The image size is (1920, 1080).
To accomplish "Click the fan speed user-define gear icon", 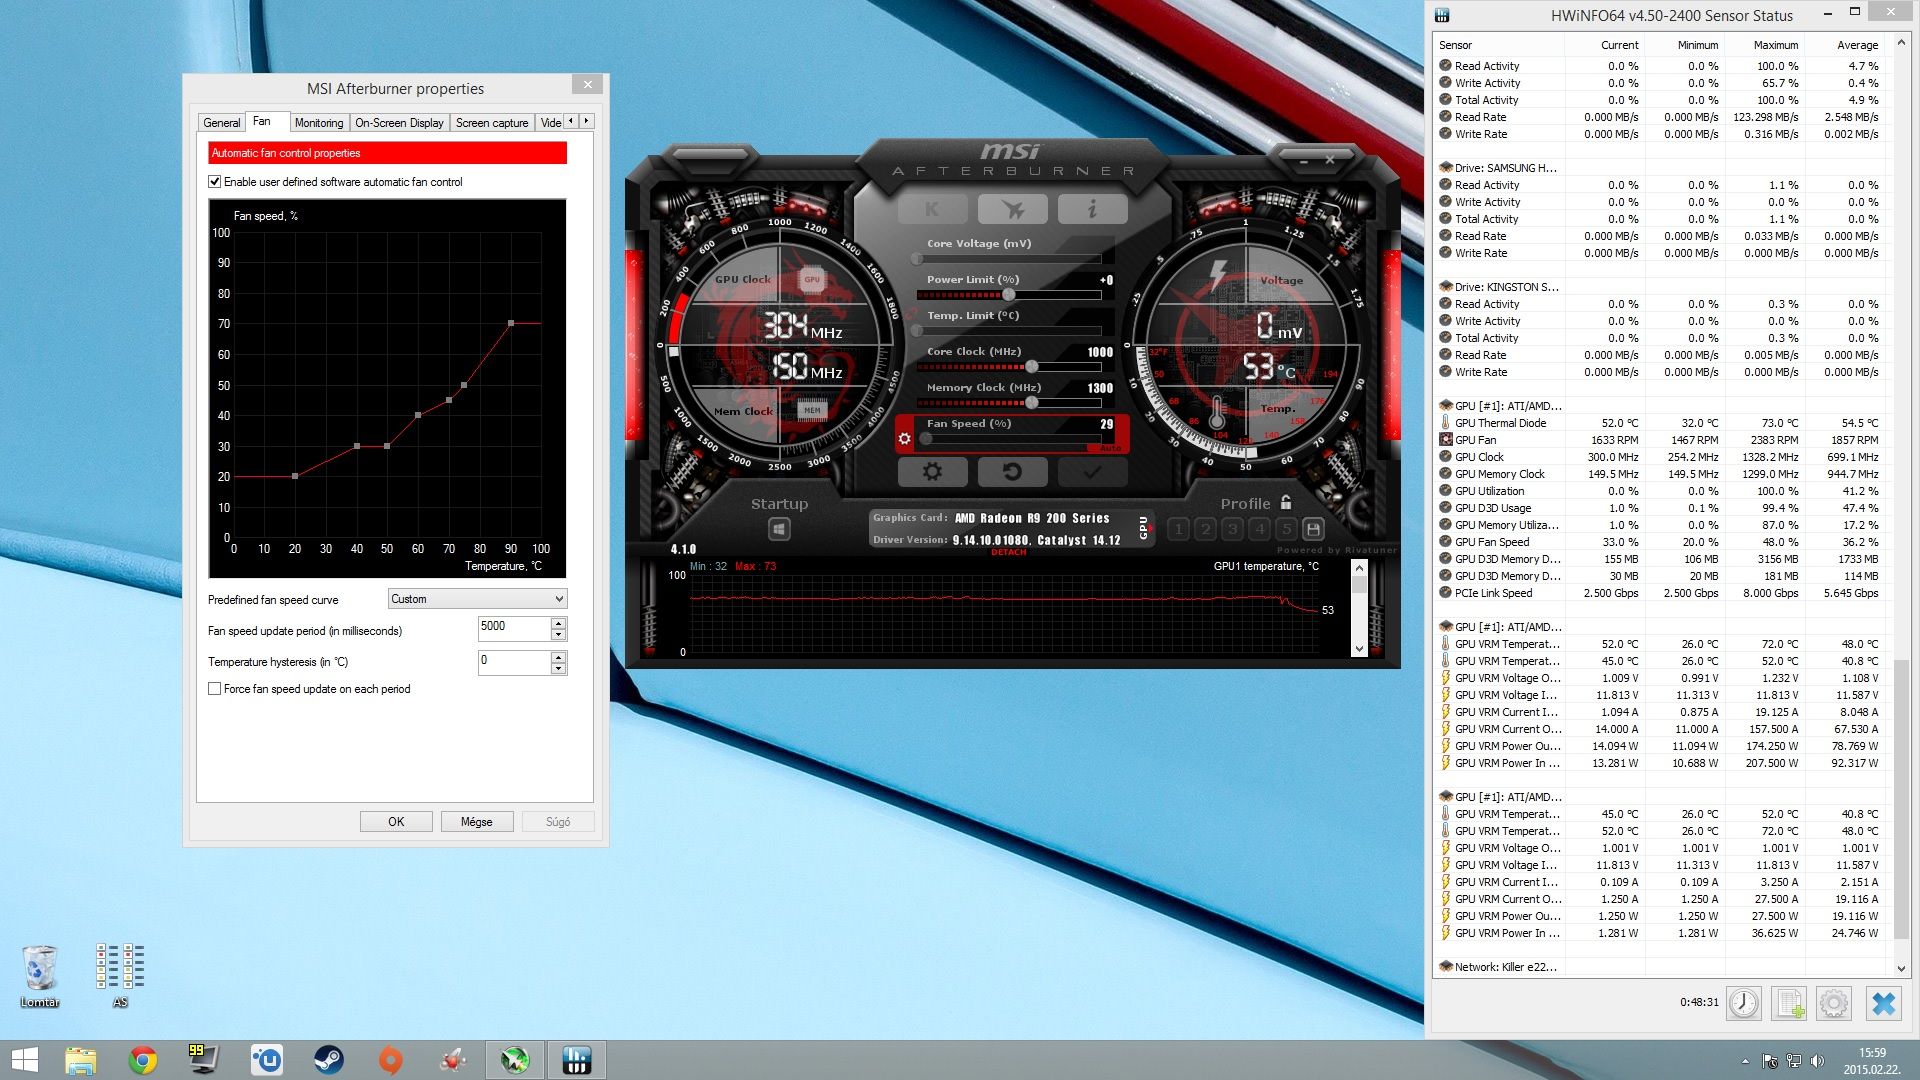I will tap(905, 438).
